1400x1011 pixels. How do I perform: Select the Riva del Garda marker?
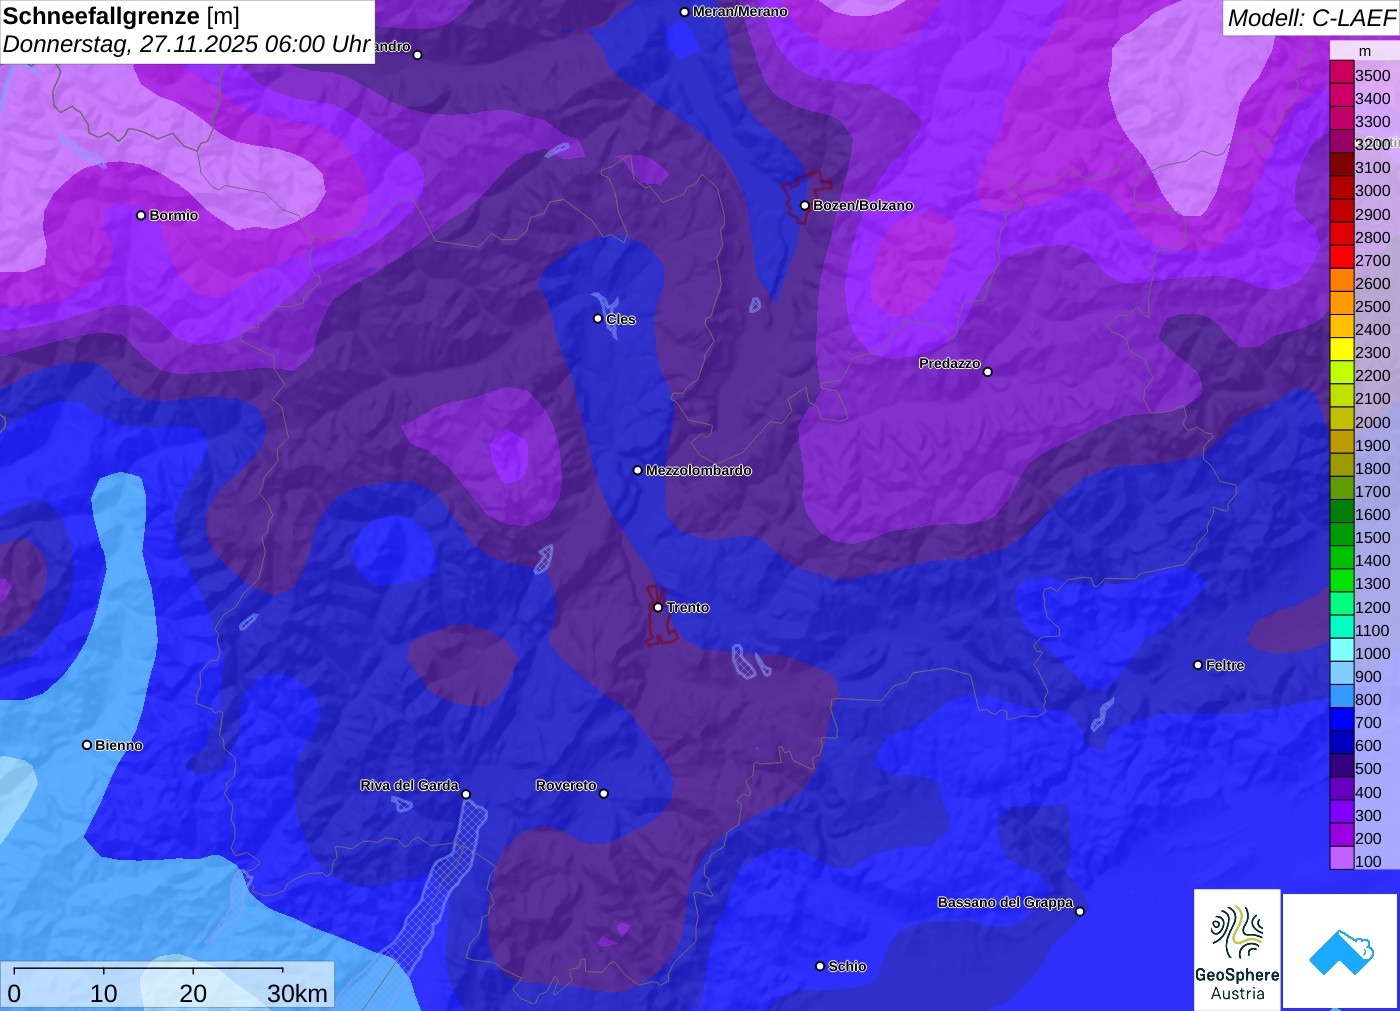(466, 794)
